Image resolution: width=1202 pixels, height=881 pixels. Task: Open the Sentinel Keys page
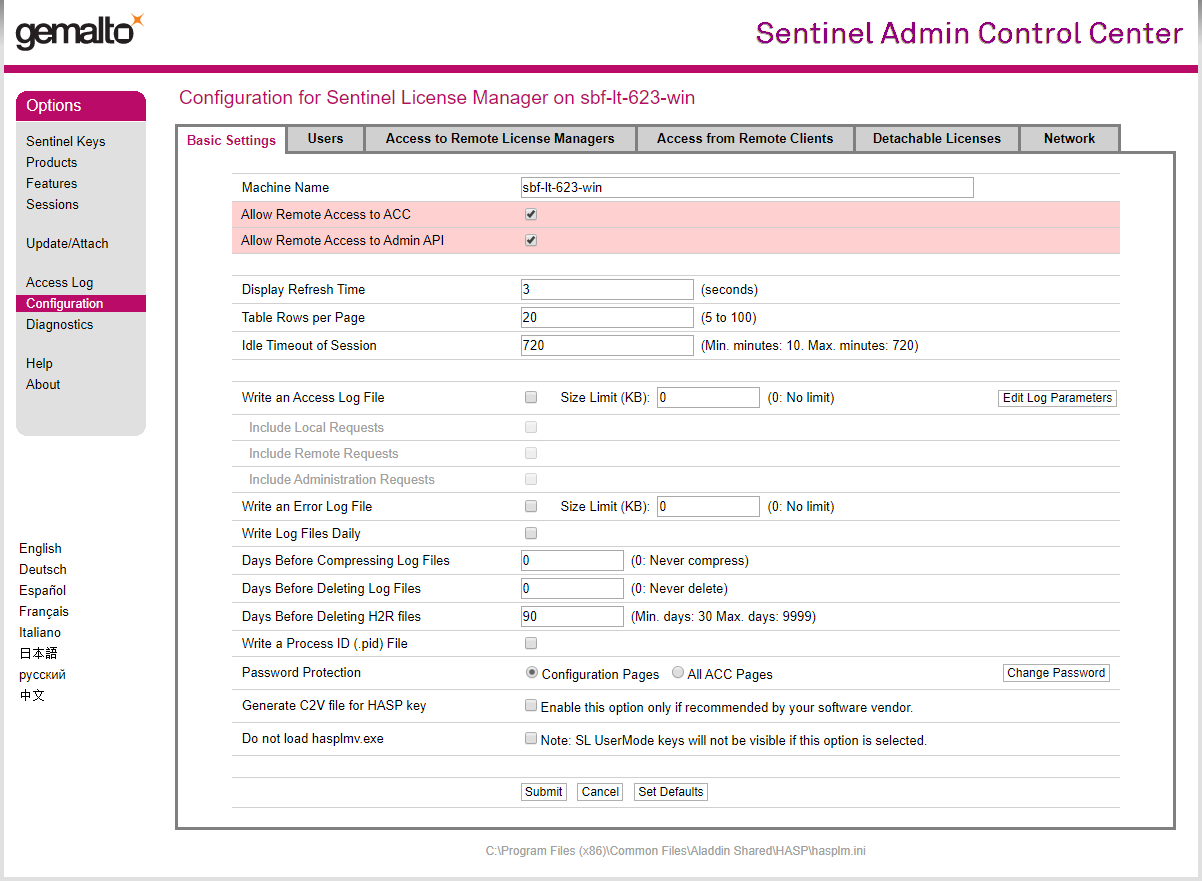click(65, 142)
